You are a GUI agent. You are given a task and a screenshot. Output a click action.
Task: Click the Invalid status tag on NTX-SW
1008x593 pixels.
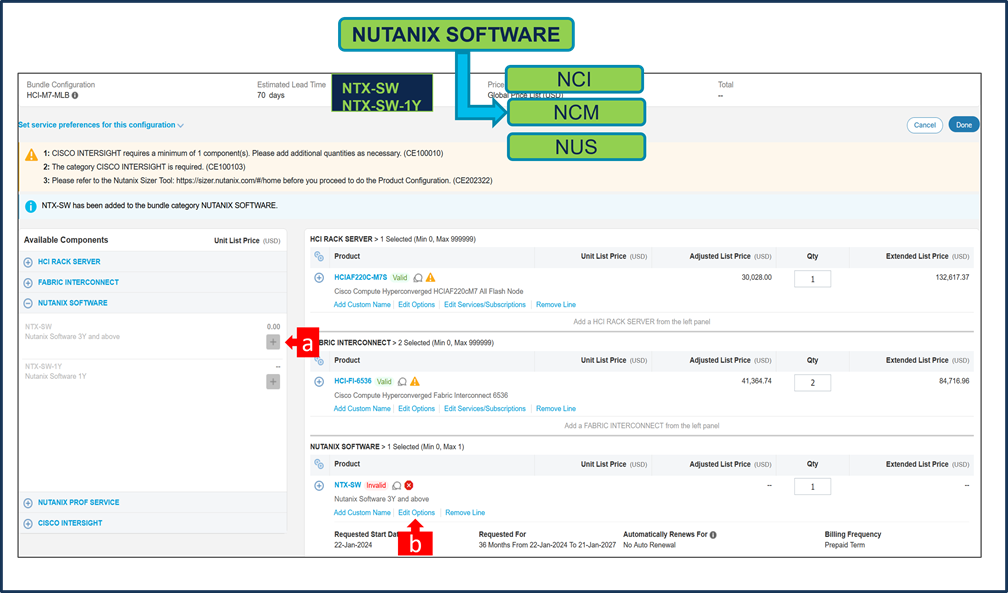376,486
